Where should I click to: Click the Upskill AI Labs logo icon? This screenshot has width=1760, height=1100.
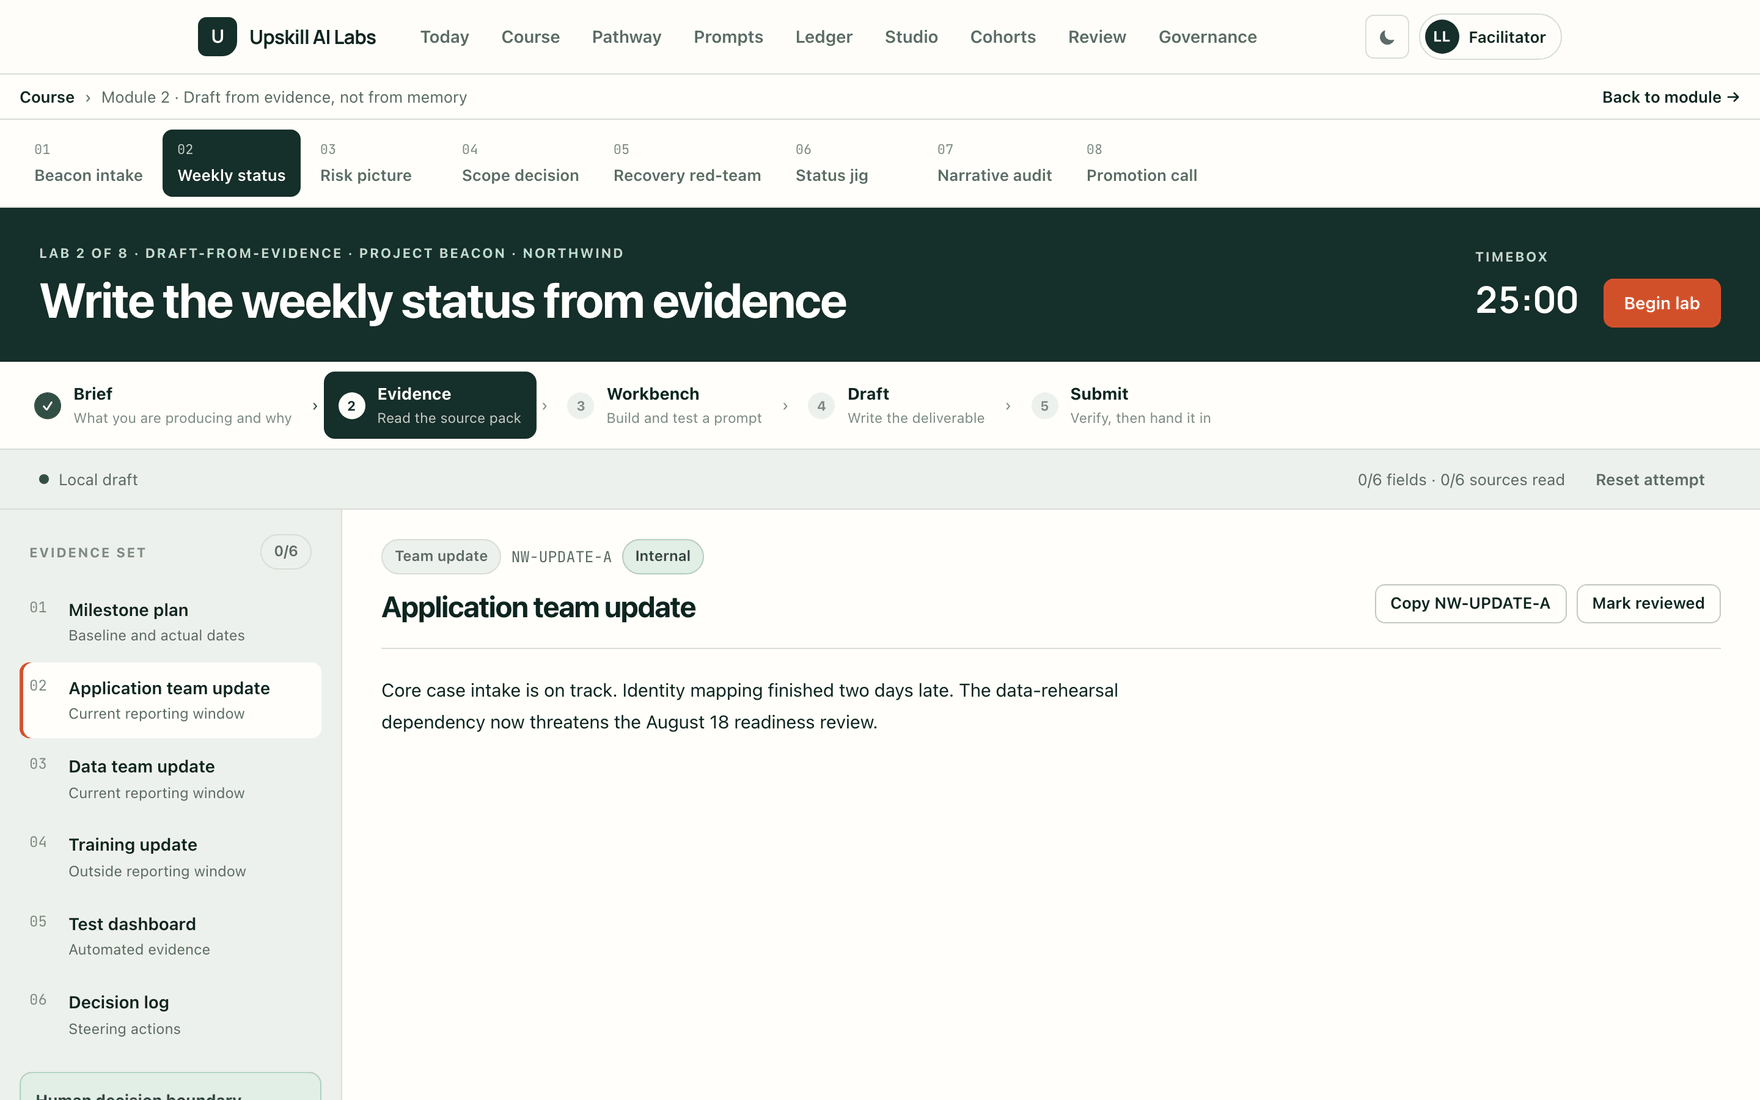(217, 37)
